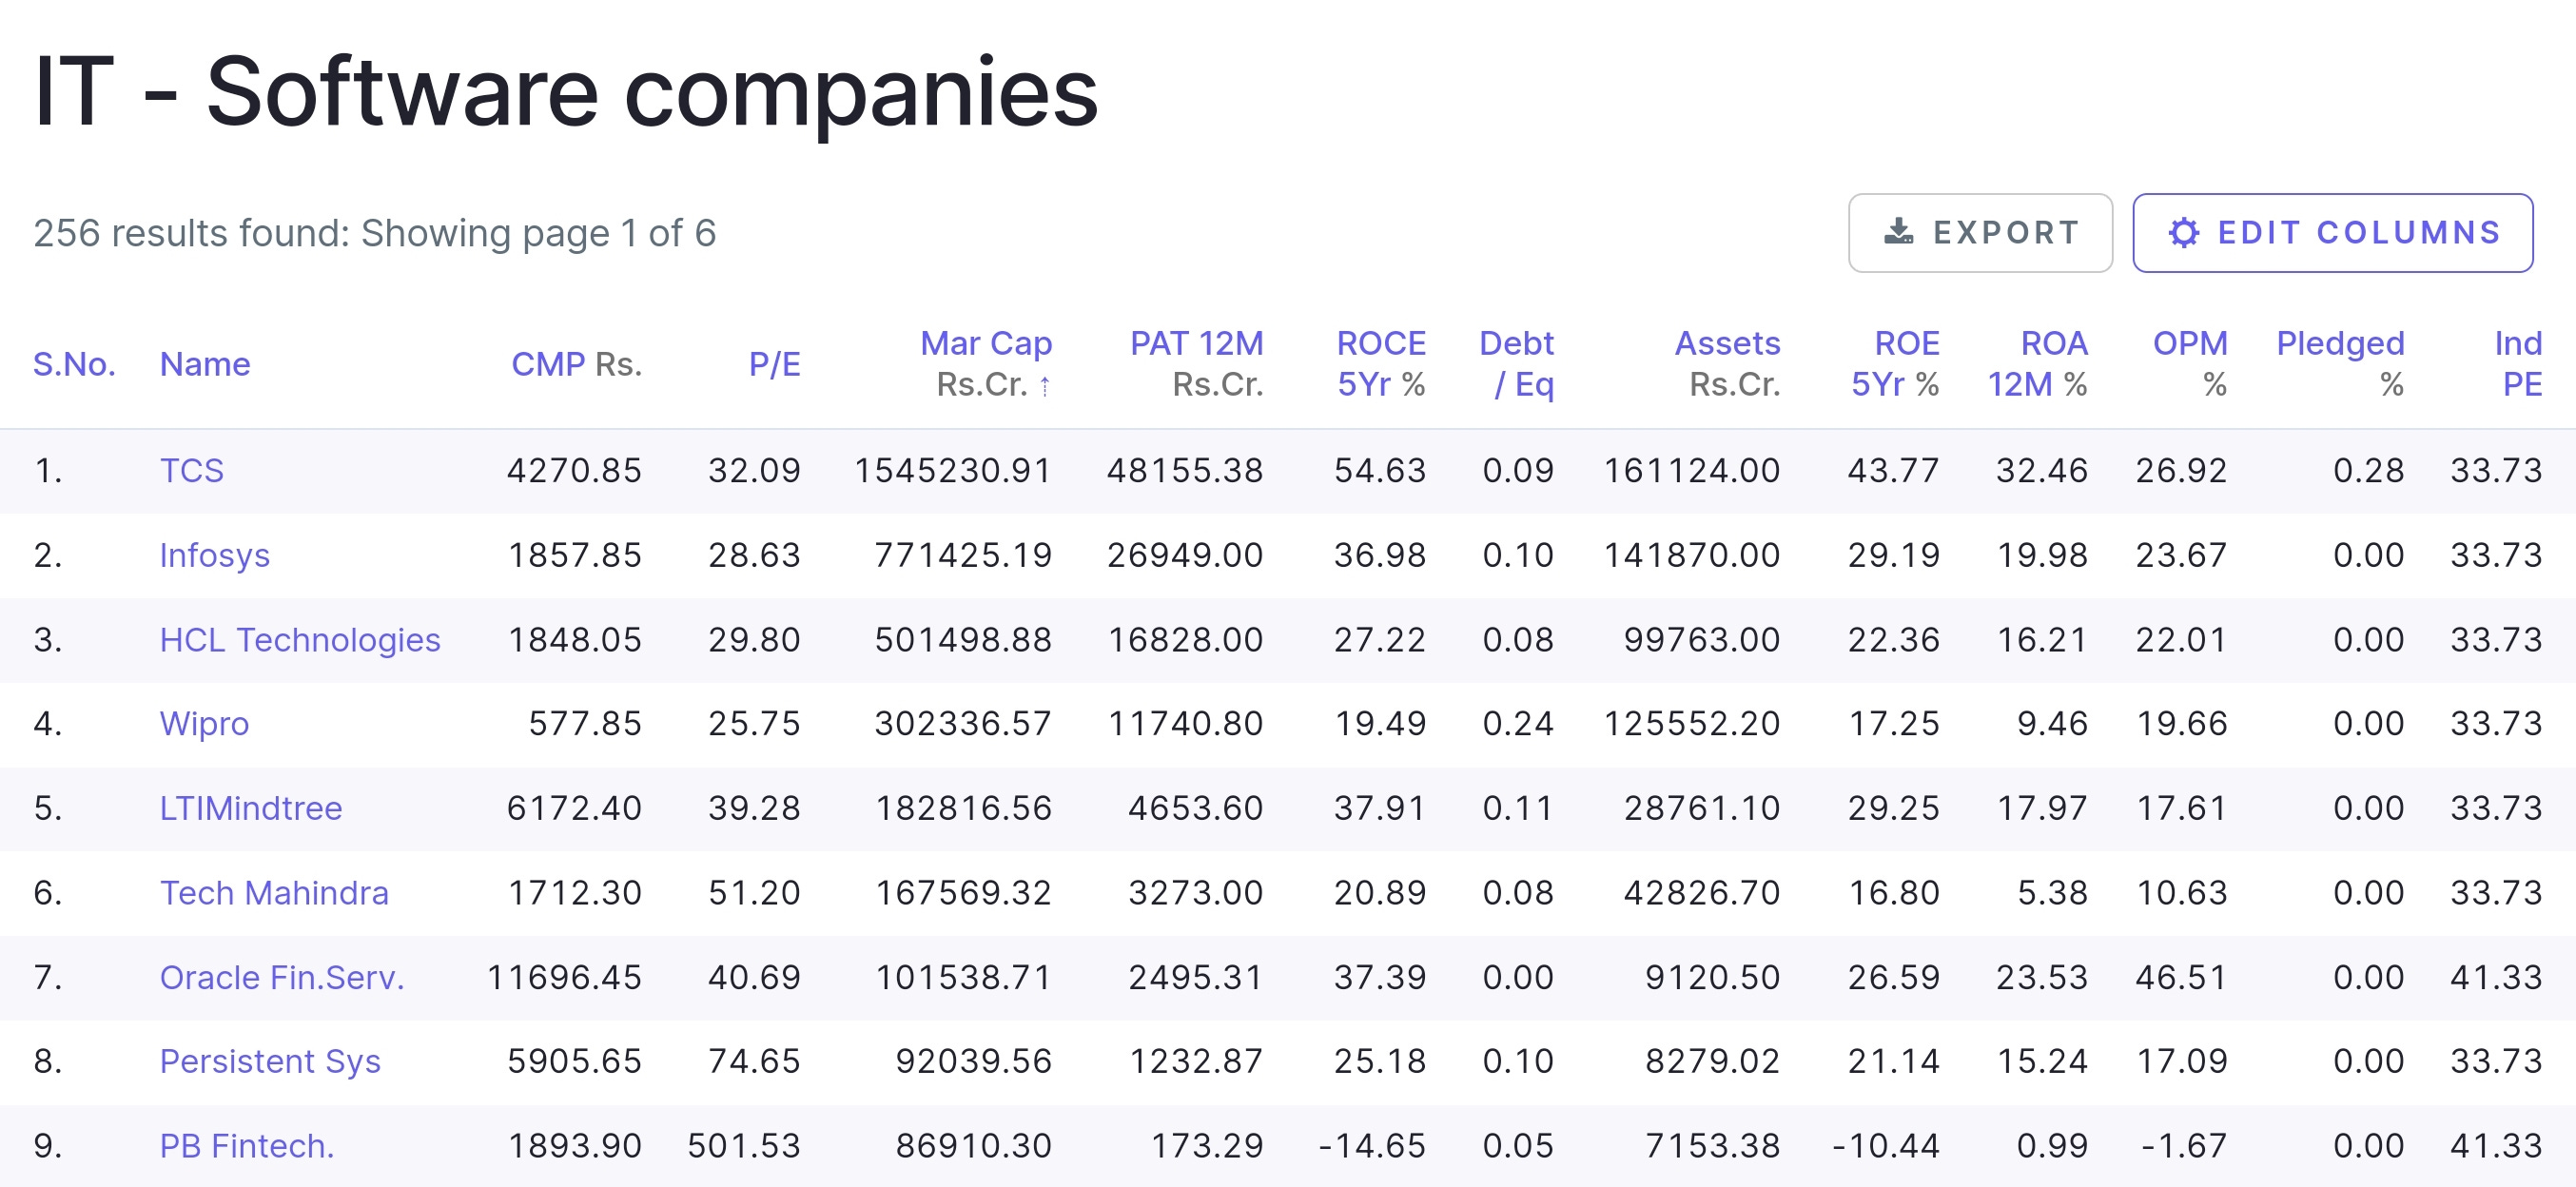This screenshot has height=1187, width=2576.
Task: Sort by ROA 12M % header
Action: 2037,364
